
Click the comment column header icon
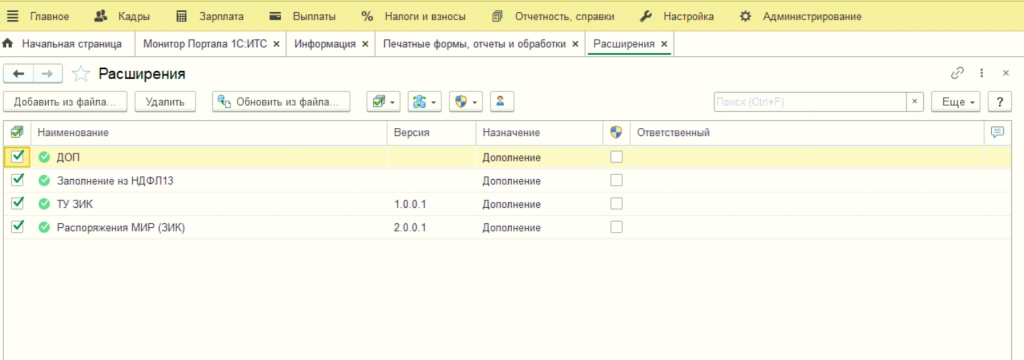[997, 133]
